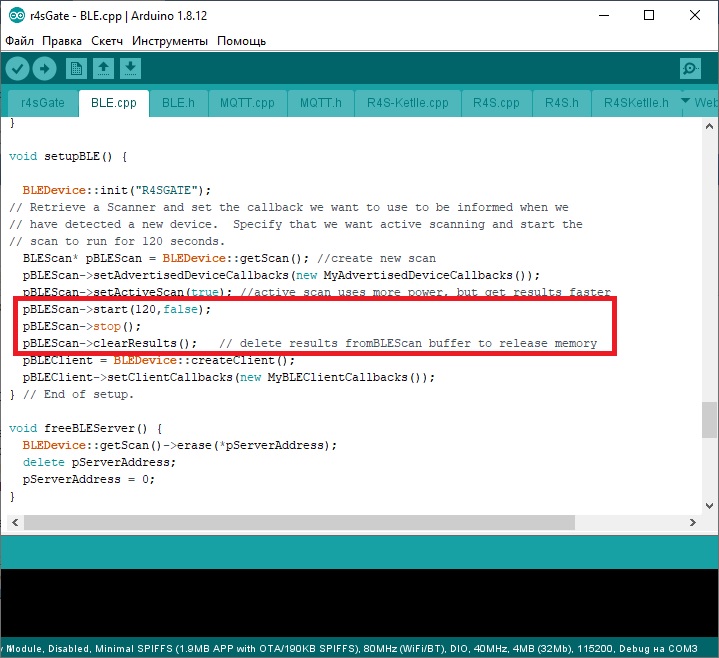This screenshot has height=658, width=719.
Task: Open the Помощь menu
Action: [x=242, y=41]
